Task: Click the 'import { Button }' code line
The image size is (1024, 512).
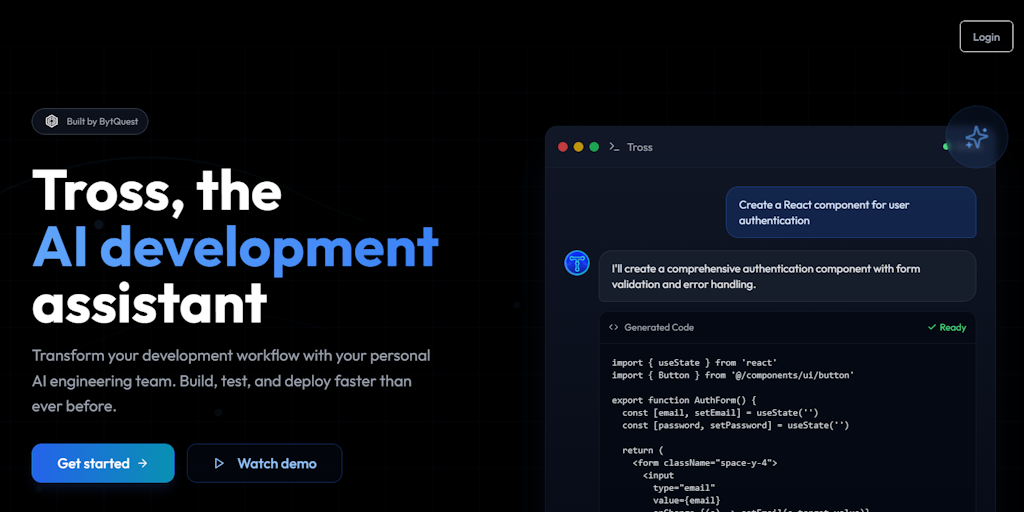Action: click(733, 376)
